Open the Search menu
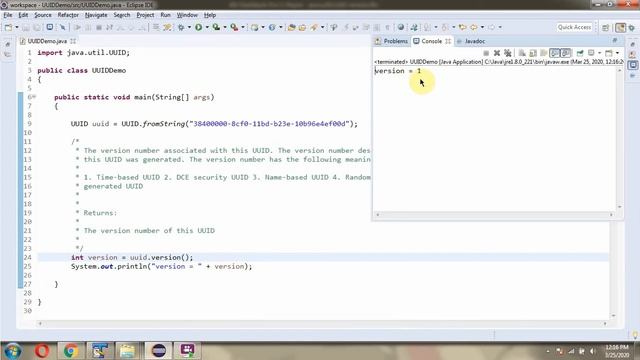Viewport: 640px width, 360px height. pos(122,15)
